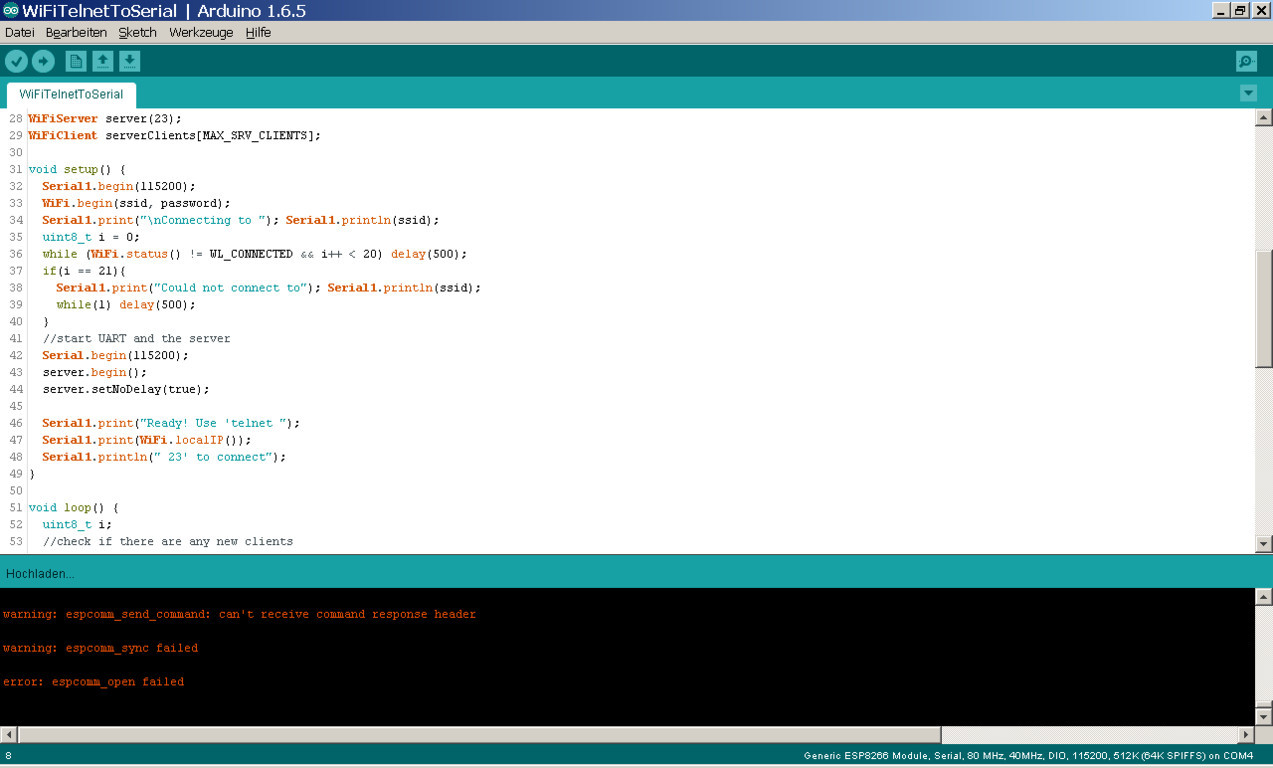Select the WiFiTelnetToSerial tab
This screenshot has height=768, width=1273.
pyautogui.click(x=71, y=95)
